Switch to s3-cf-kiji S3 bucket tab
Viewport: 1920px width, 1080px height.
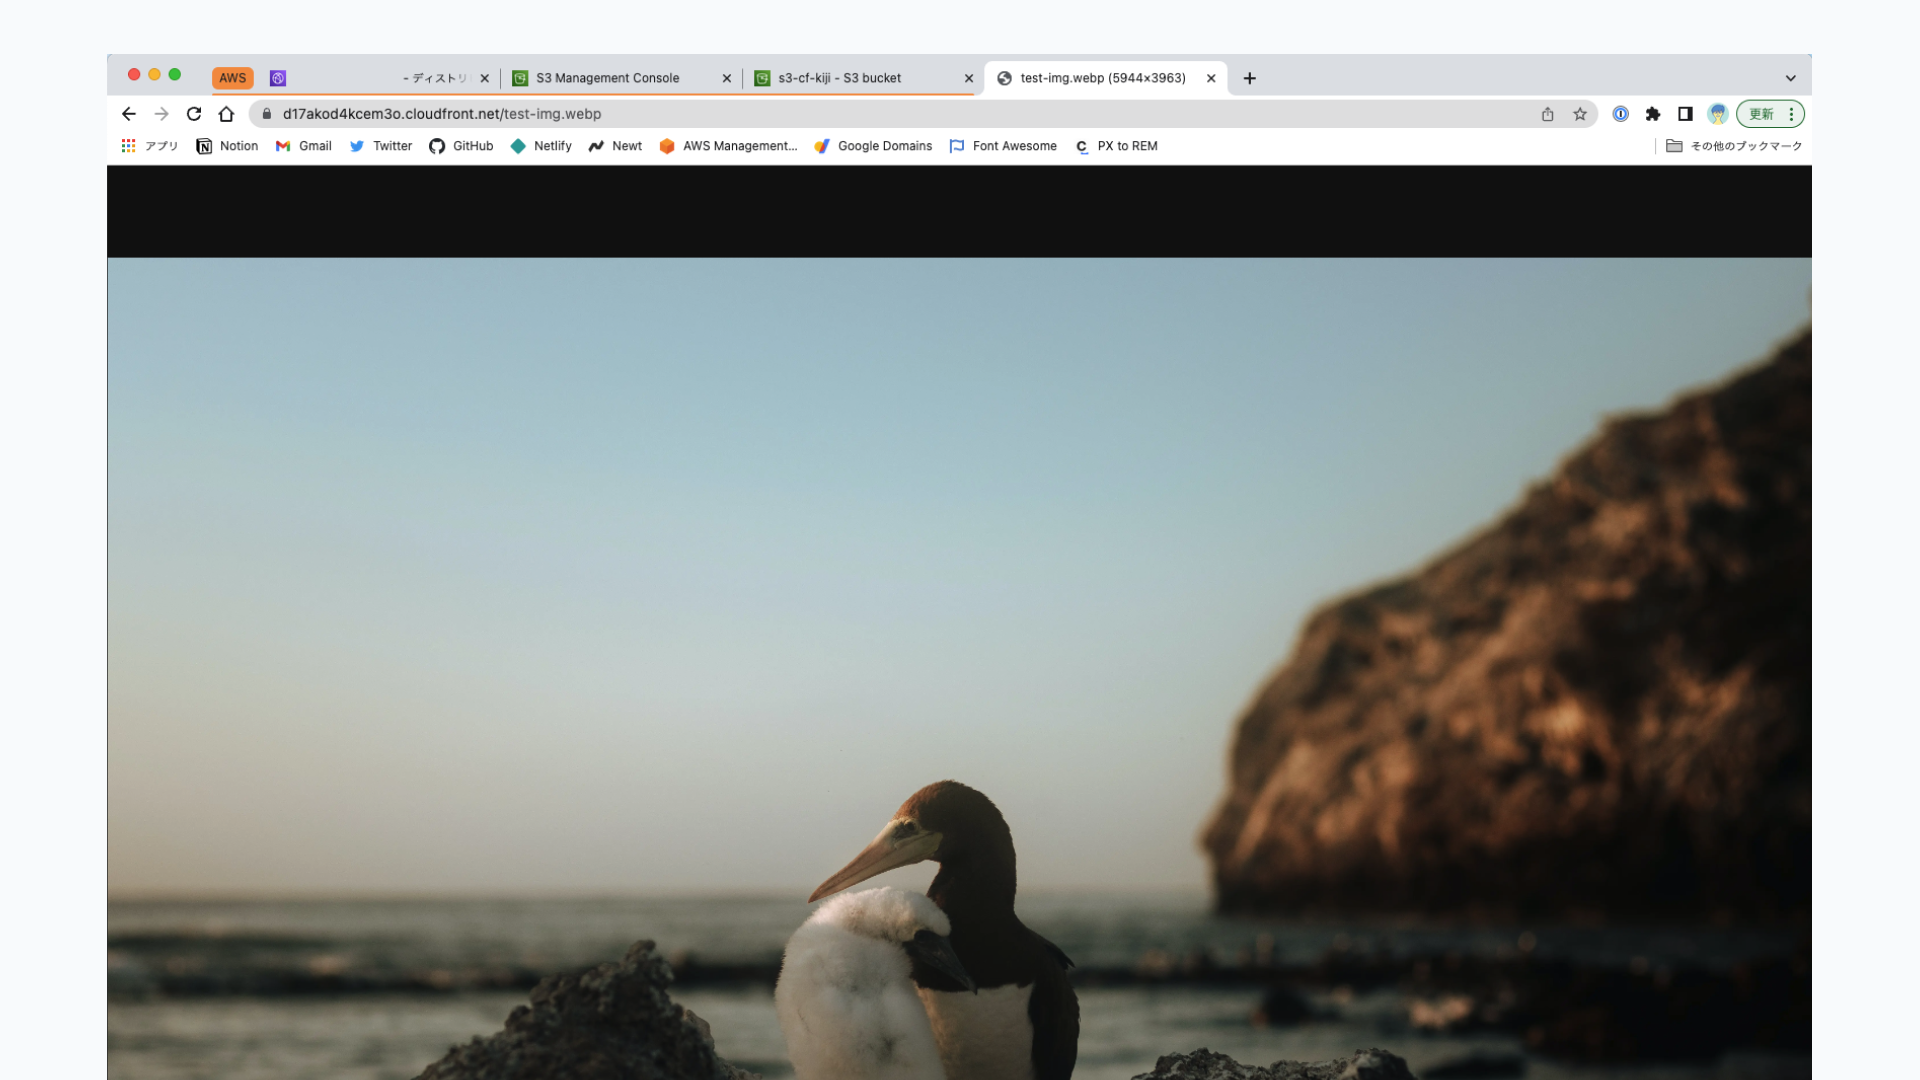coord(839,78)
